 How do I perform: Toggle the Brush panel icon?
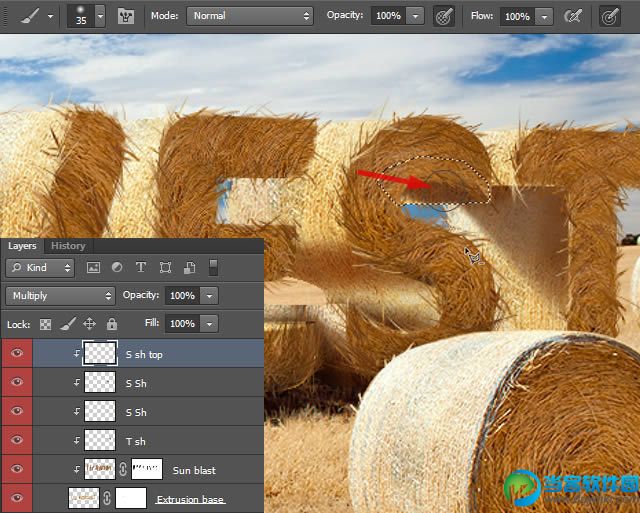126,16
